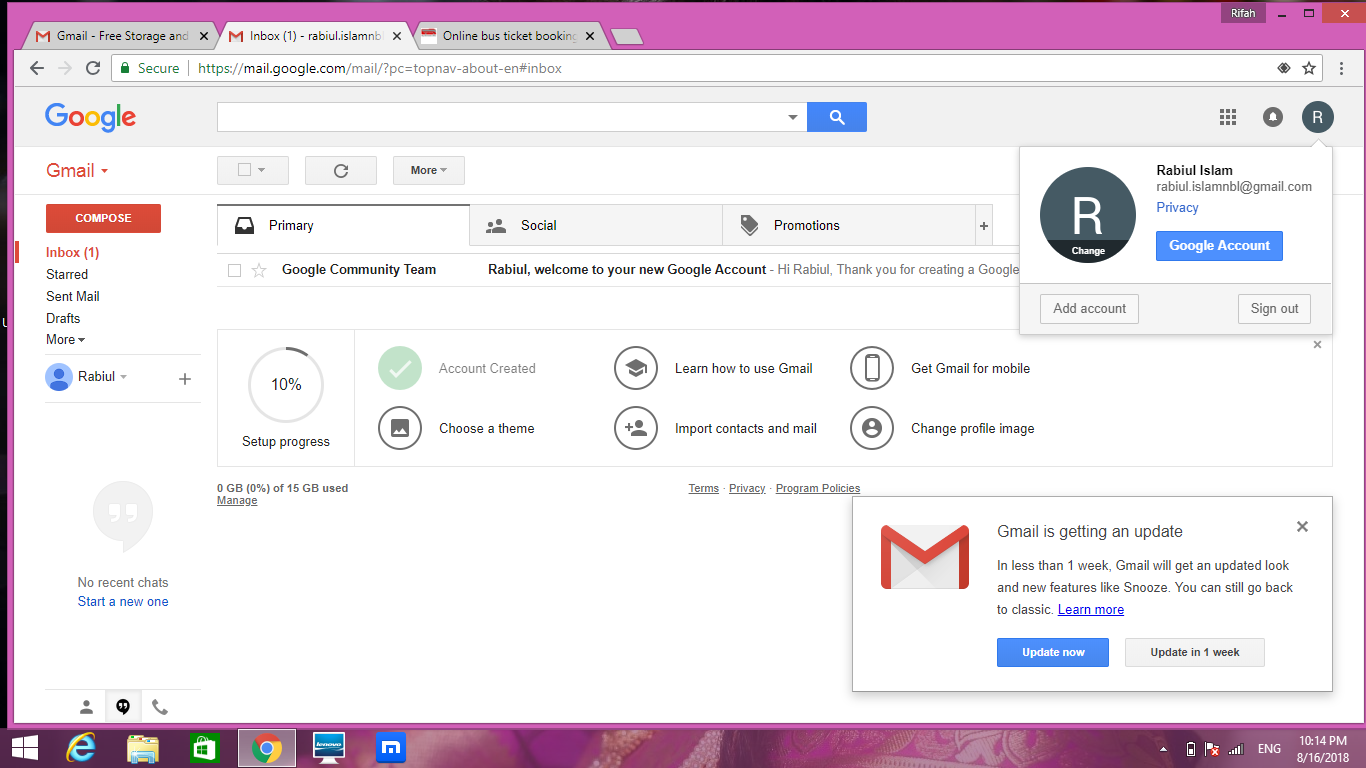Click inside the Gmail search field

coord(500,117)
